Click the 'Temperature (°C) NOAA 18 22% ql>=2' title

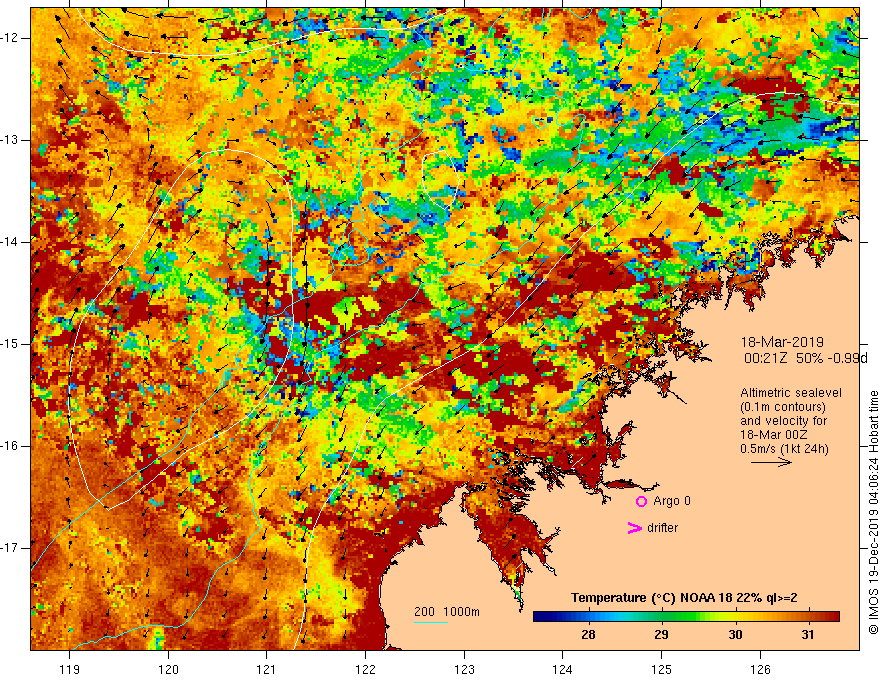point(684,598)
